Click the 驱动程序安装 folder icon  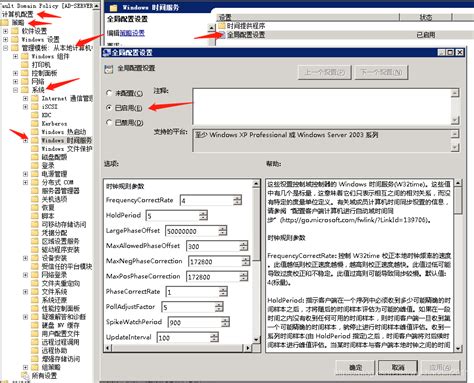(x=35, y=250)
